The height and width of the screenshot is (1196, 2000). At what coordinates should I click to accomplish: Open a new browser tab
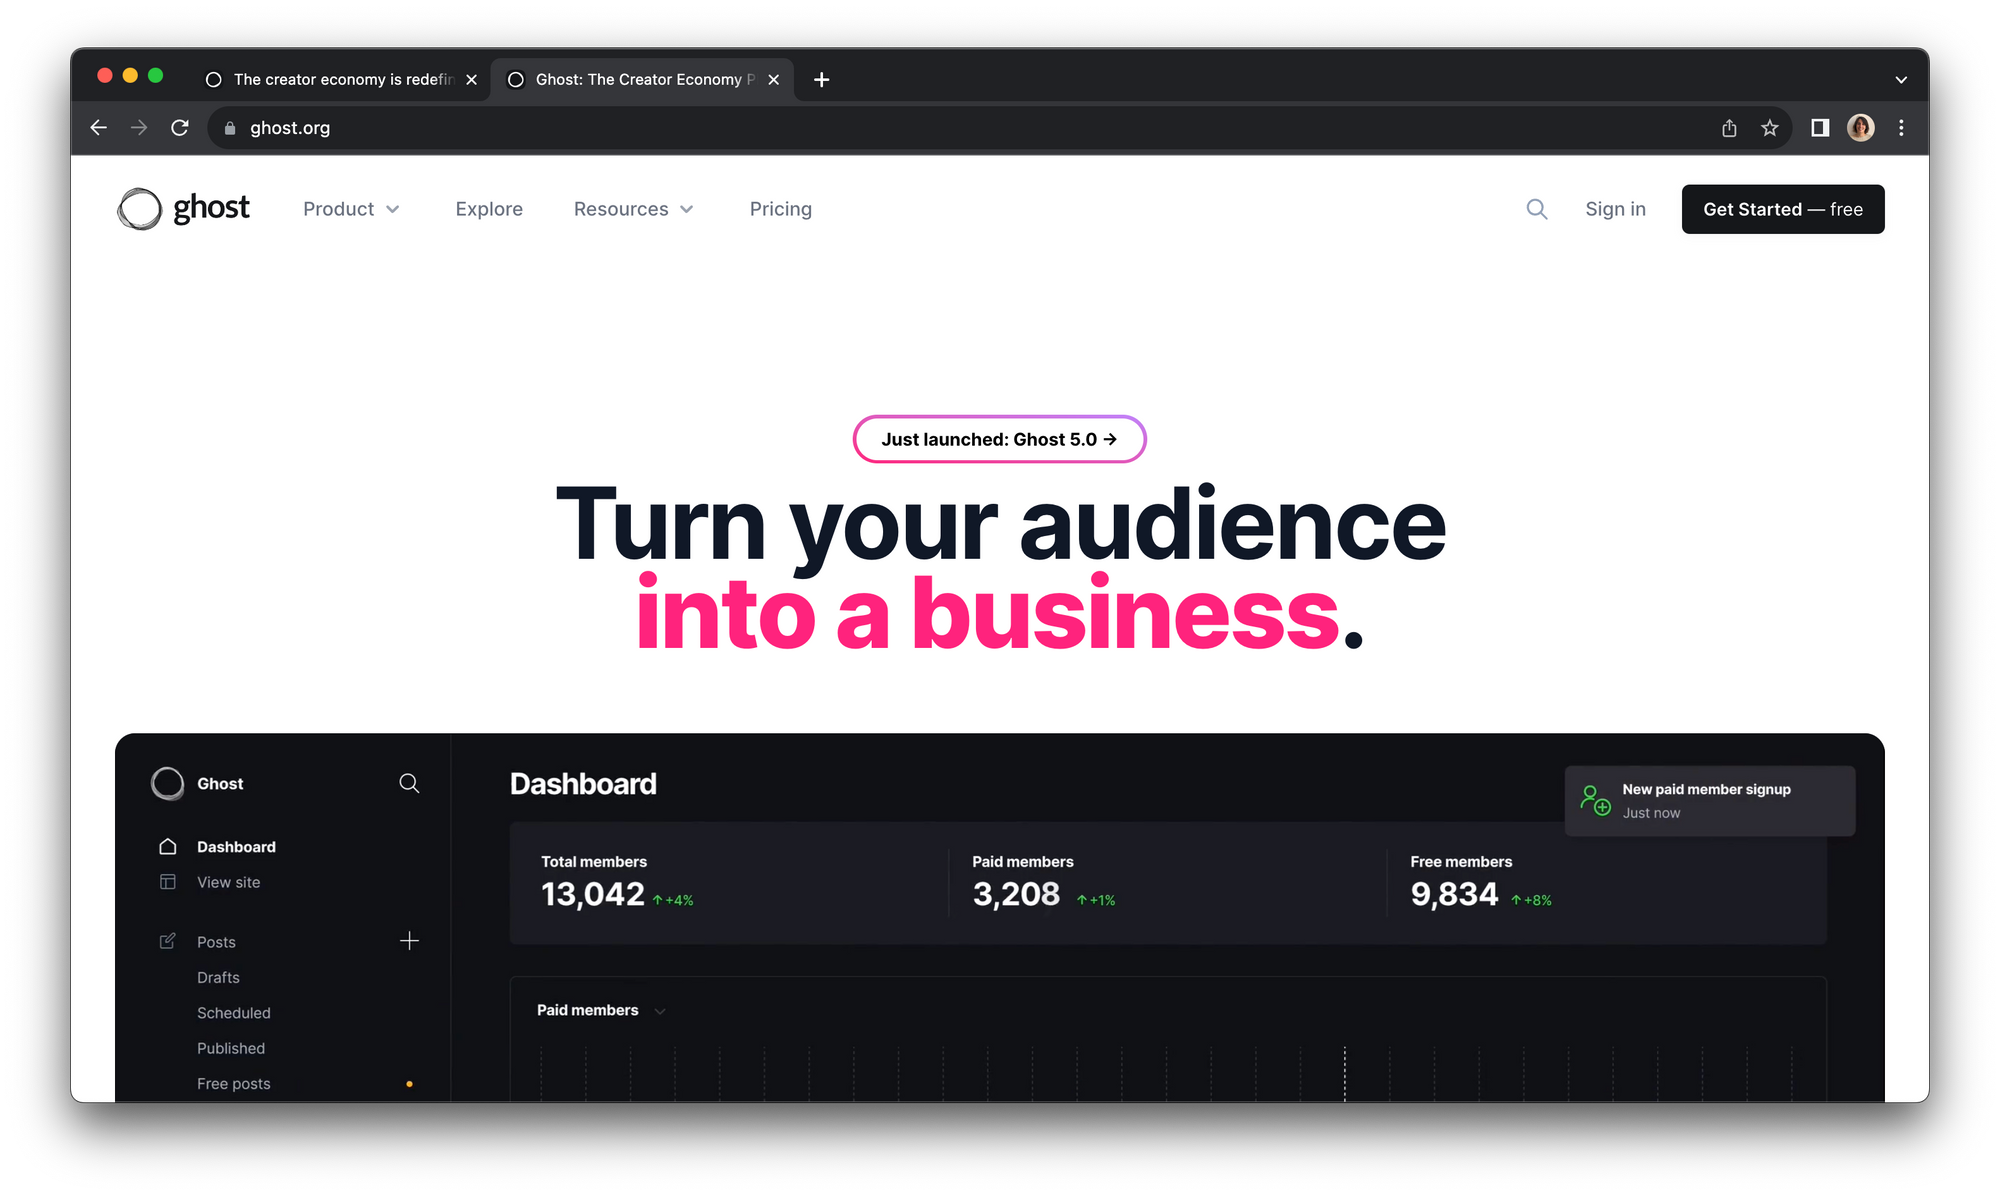[x=822, y=80]
